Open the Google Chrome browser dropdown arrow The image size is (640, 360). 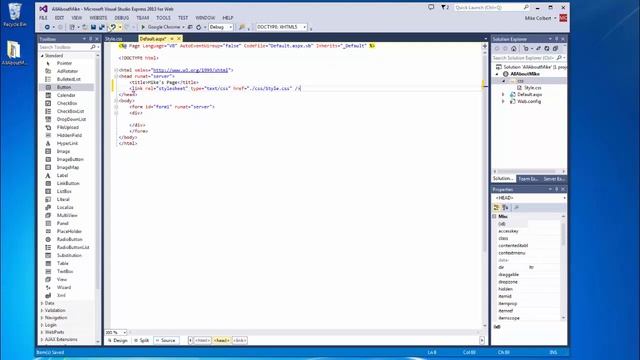[x=183, y=27]
